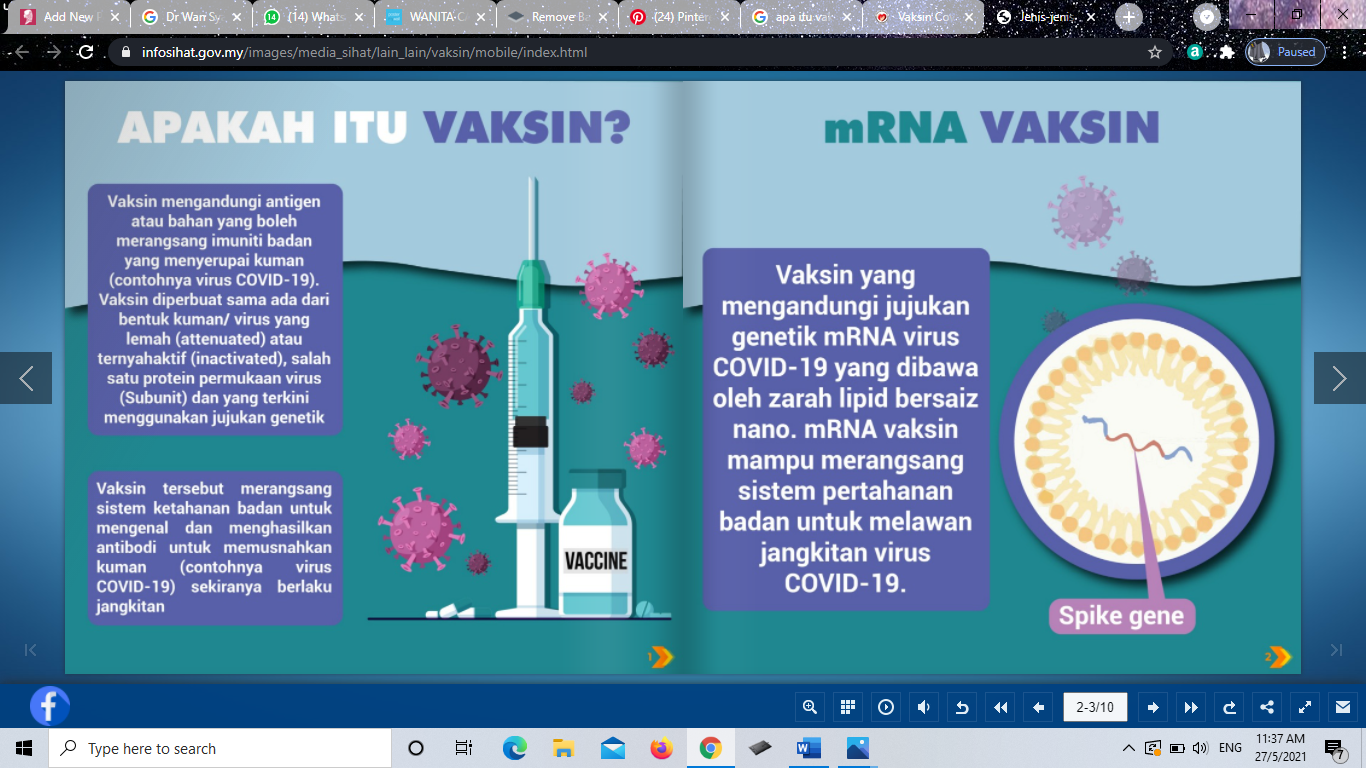
Task: Toggle the hidden icons chevron in system tray
Action: (1129, 746)
